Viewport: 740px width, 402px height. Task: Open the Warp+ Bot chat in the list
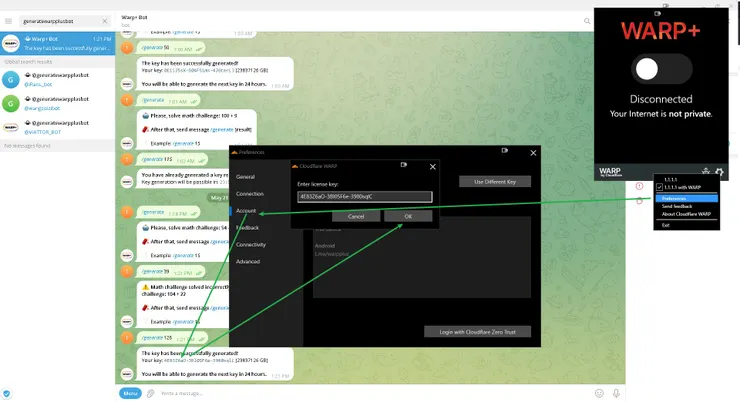pyautogui.click(x=57, y=43)
